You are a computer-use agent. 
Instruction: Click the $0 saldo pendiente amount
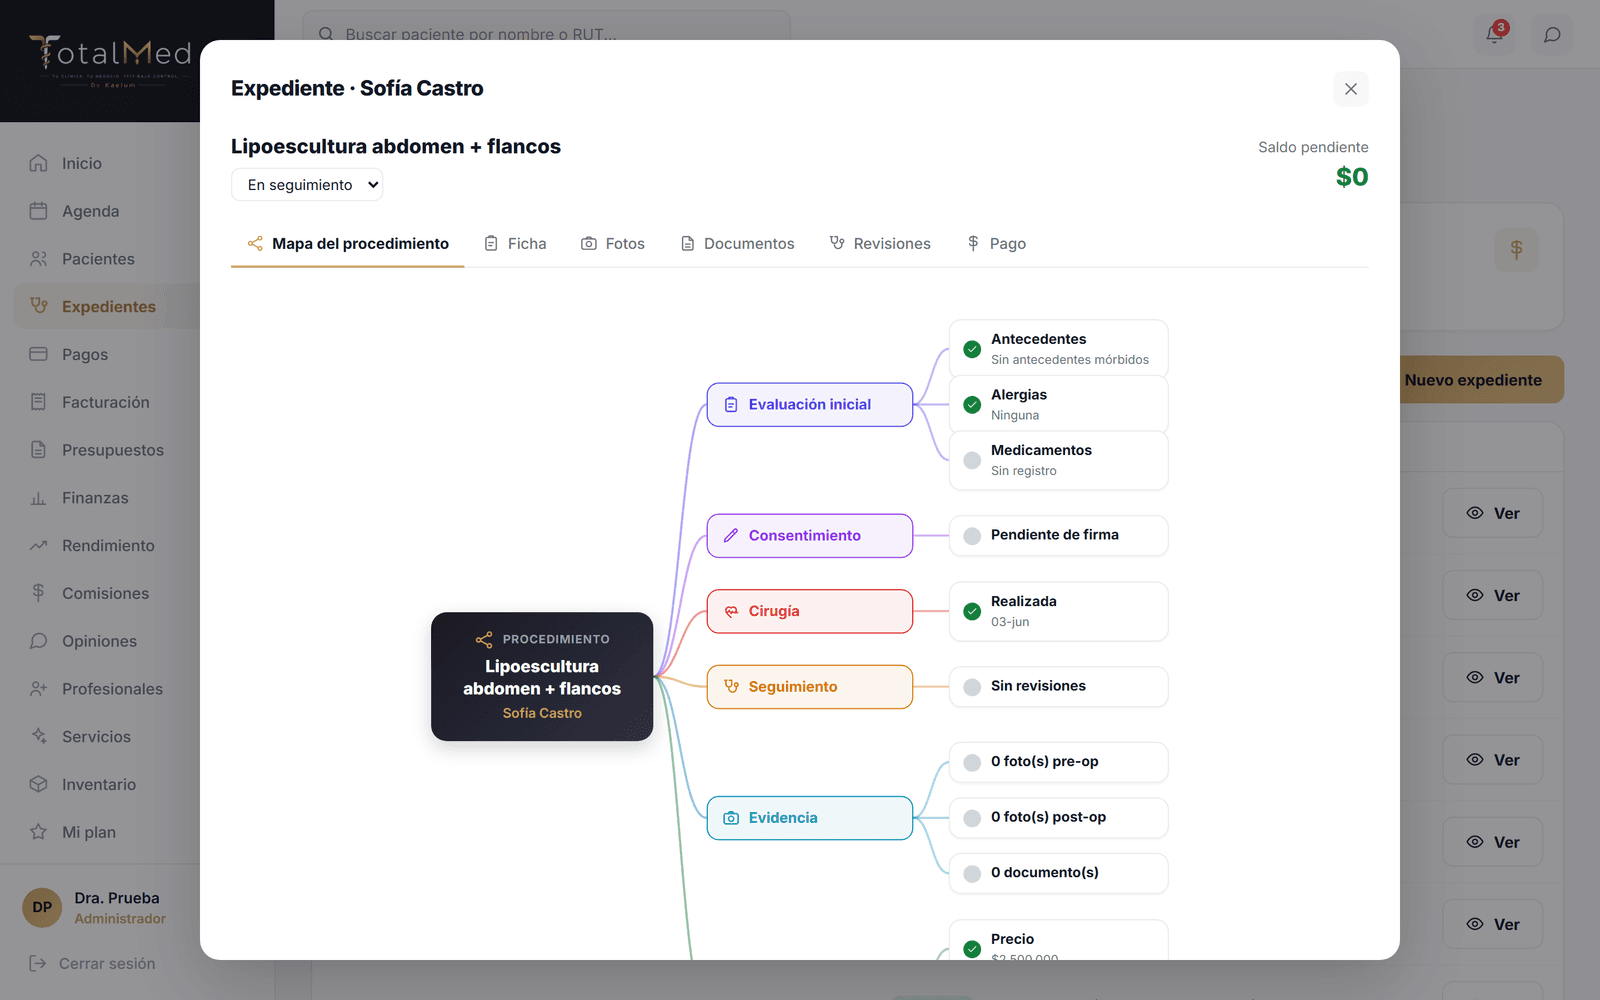(x=1352, y=177)
